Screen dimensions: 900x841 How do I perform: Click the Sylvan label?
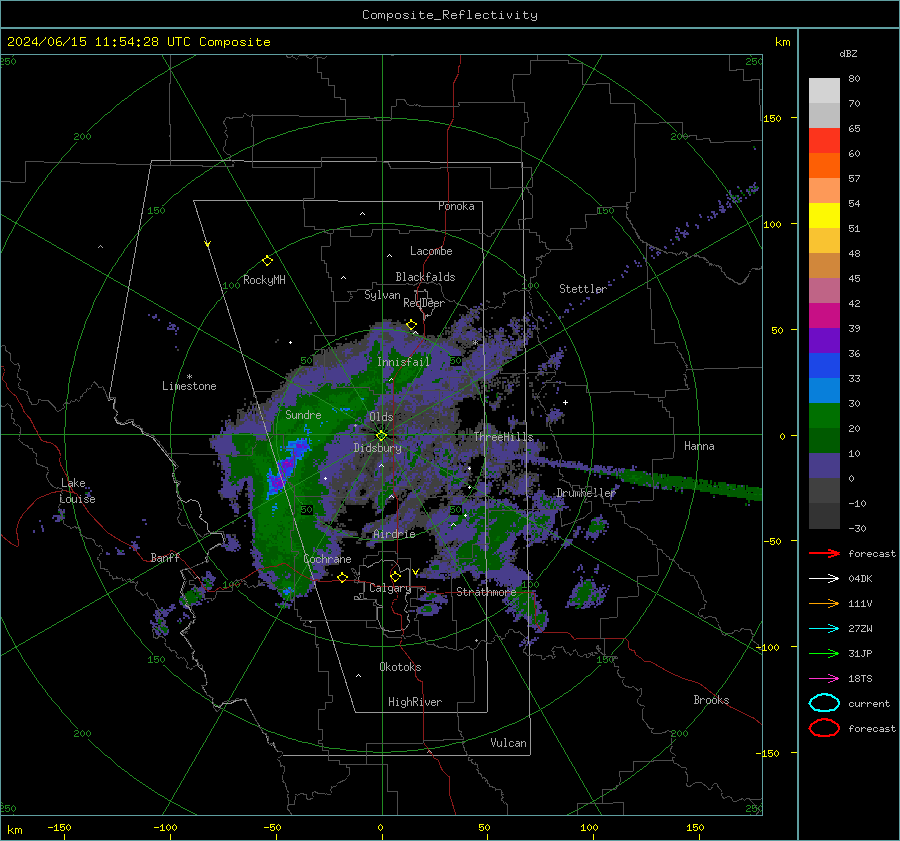click(382, 295)
